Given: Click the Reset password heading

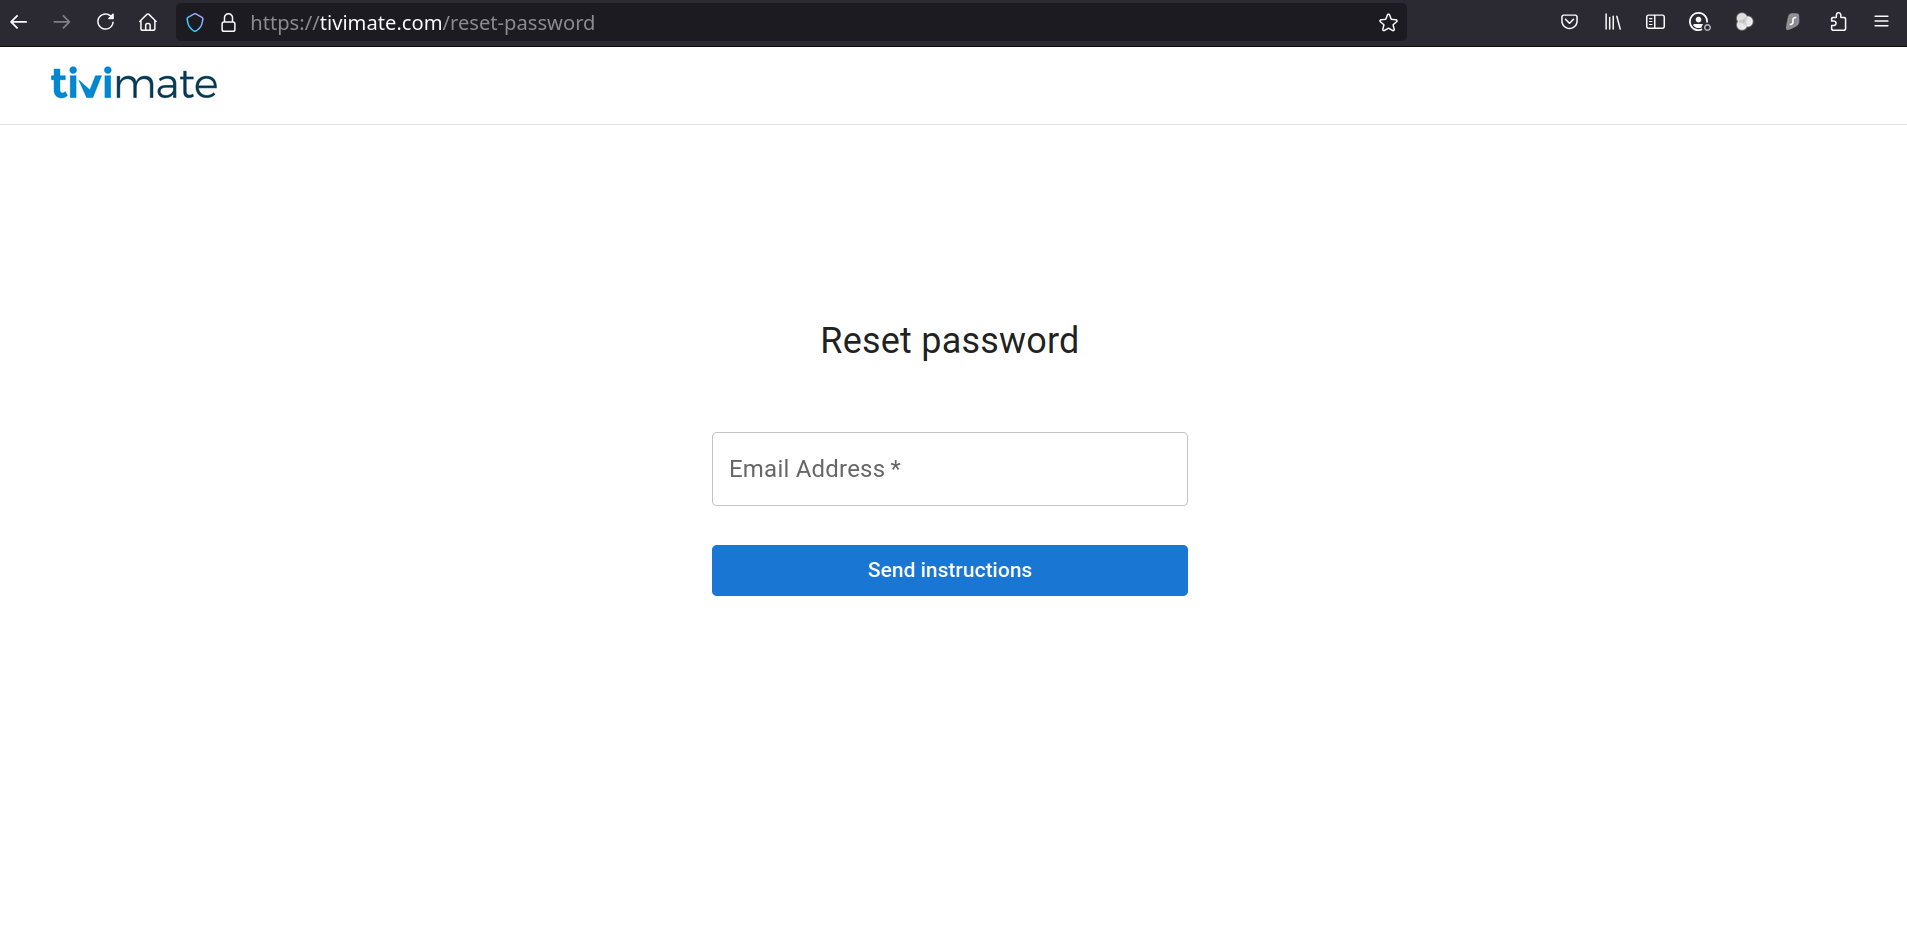Looking at the screenshot, I should tap(949, 341).
